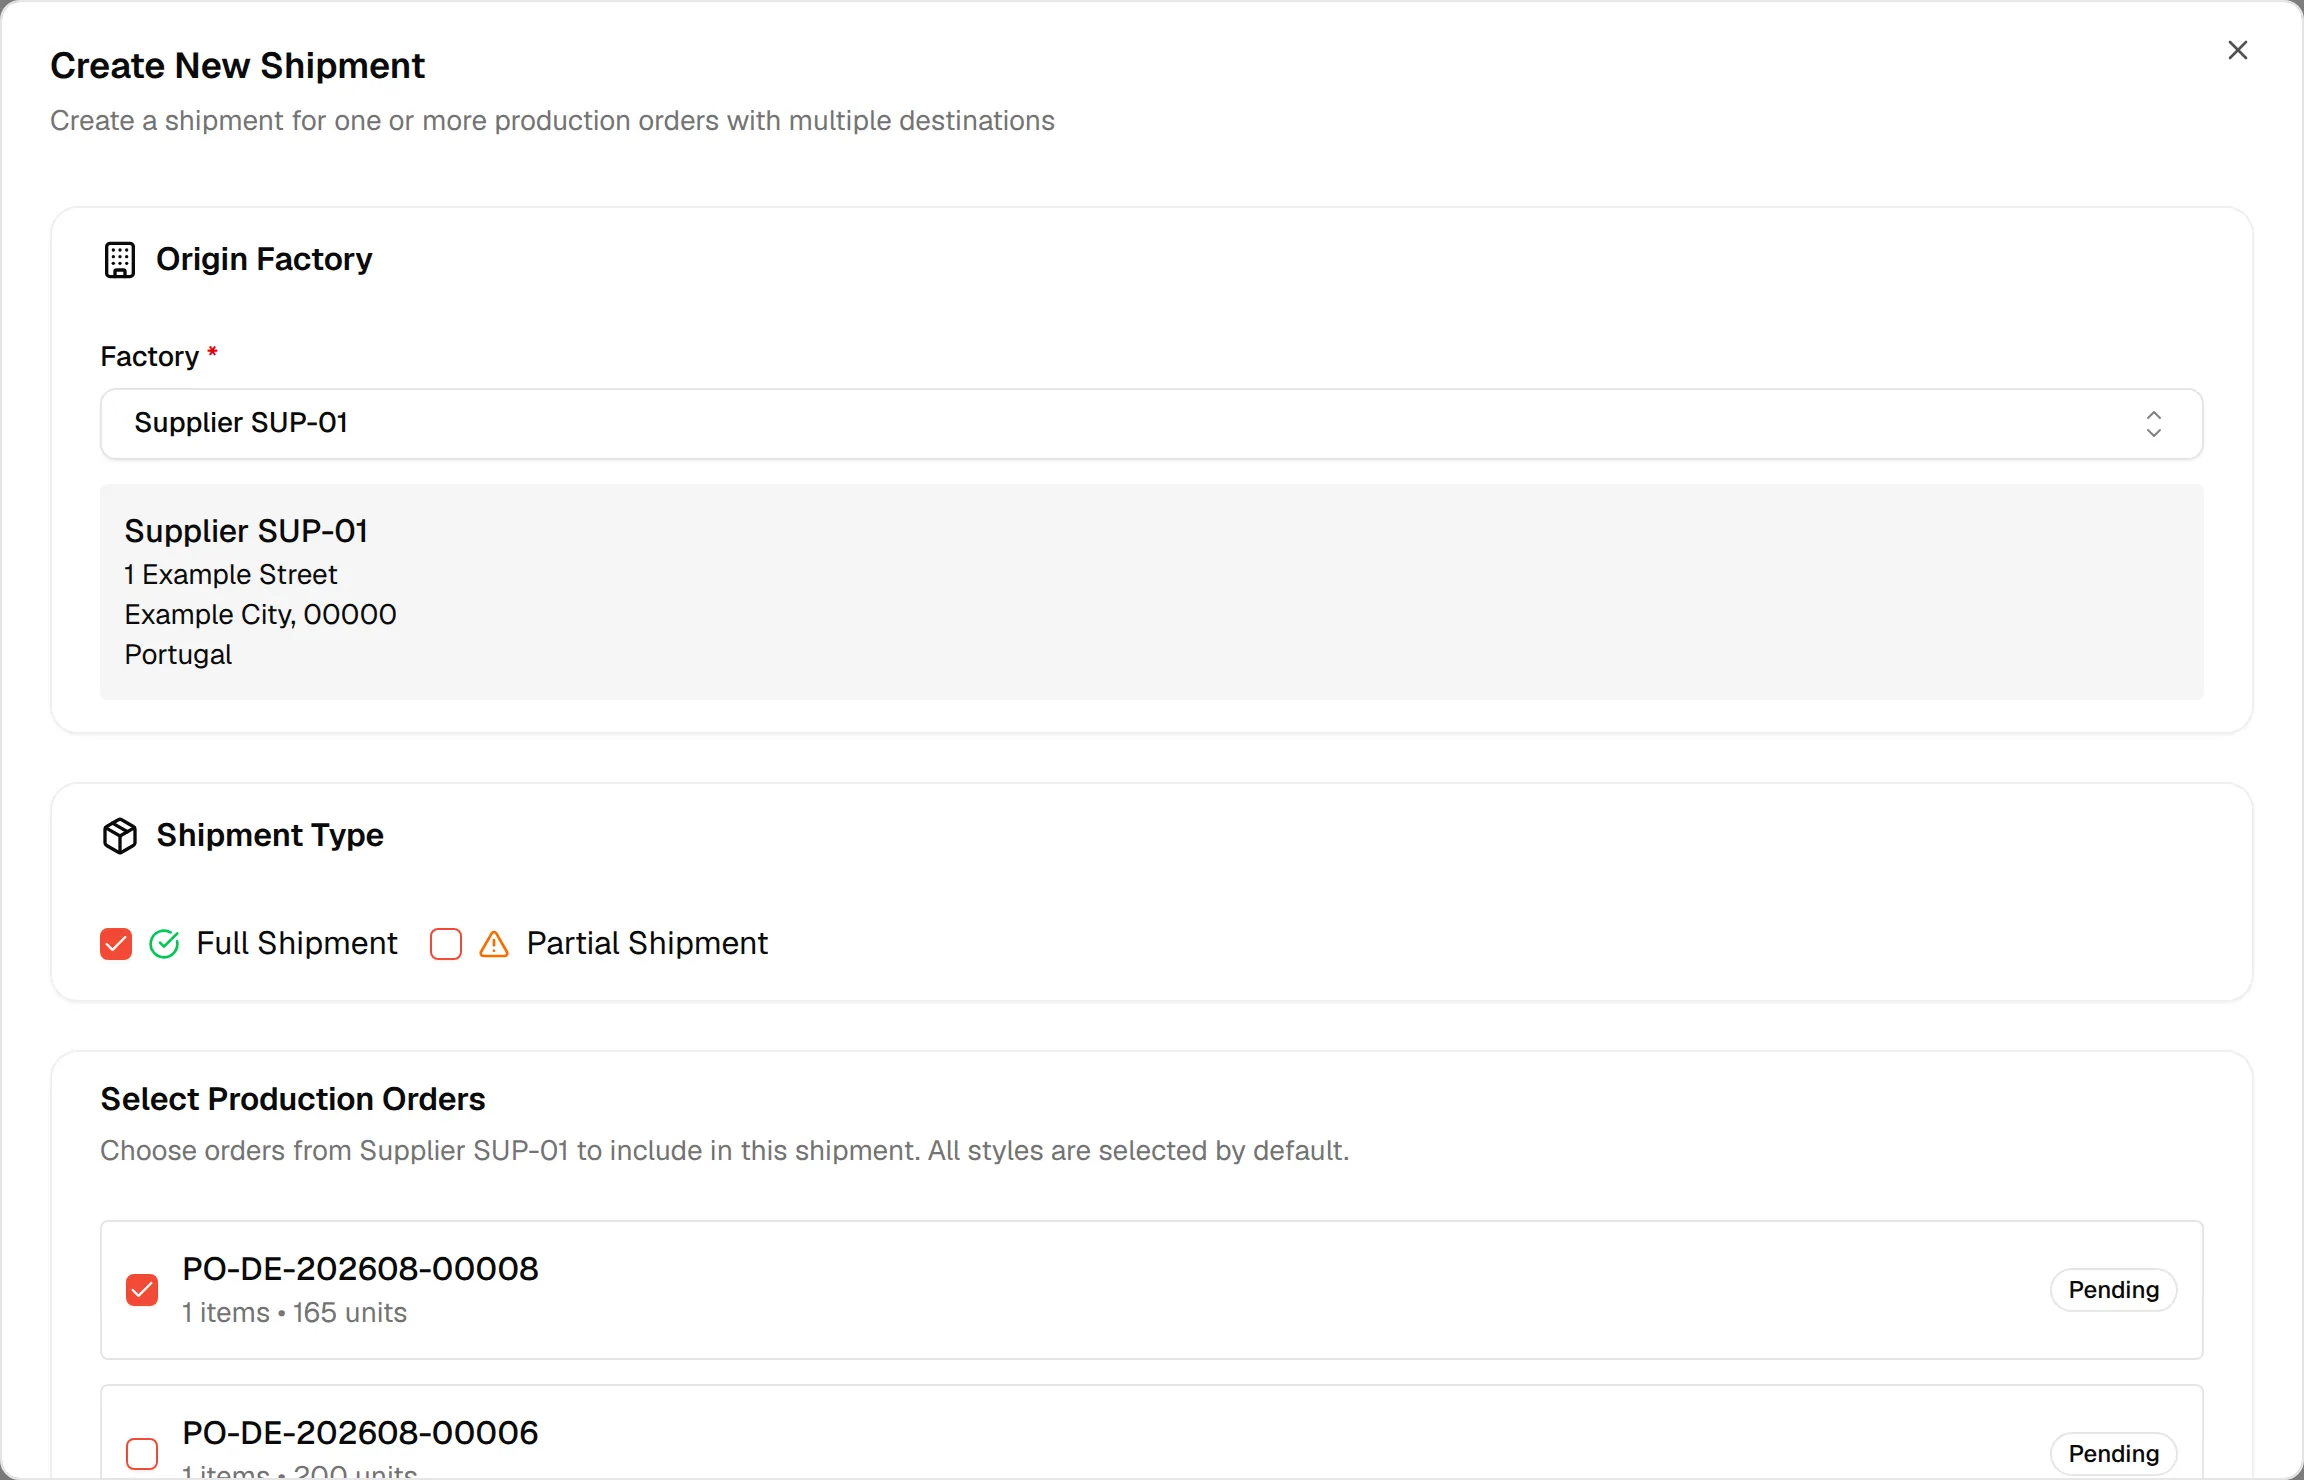
Task: Click the Factory field label
Action: tap(150, 357)
